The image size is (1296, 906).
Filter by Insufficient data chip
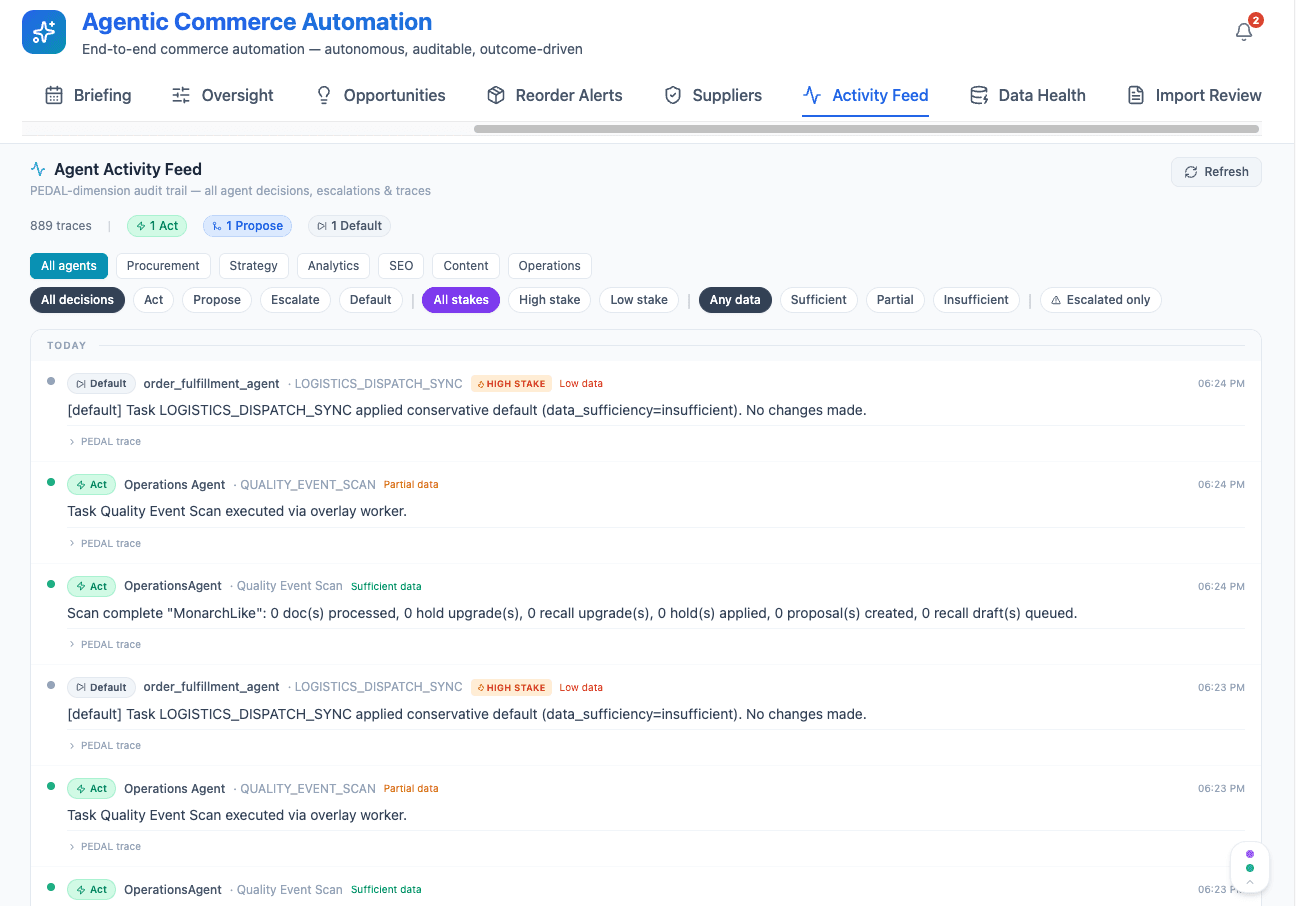pyautogui.click(x=977, y=300)
